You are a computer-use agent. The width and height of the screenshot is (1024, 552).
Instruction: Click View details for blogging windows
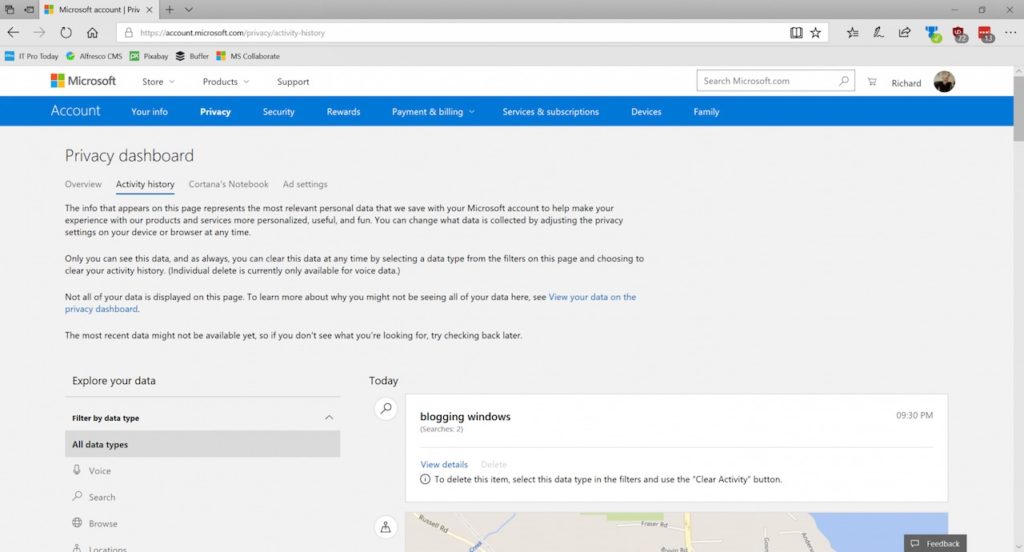coord(444,464)
